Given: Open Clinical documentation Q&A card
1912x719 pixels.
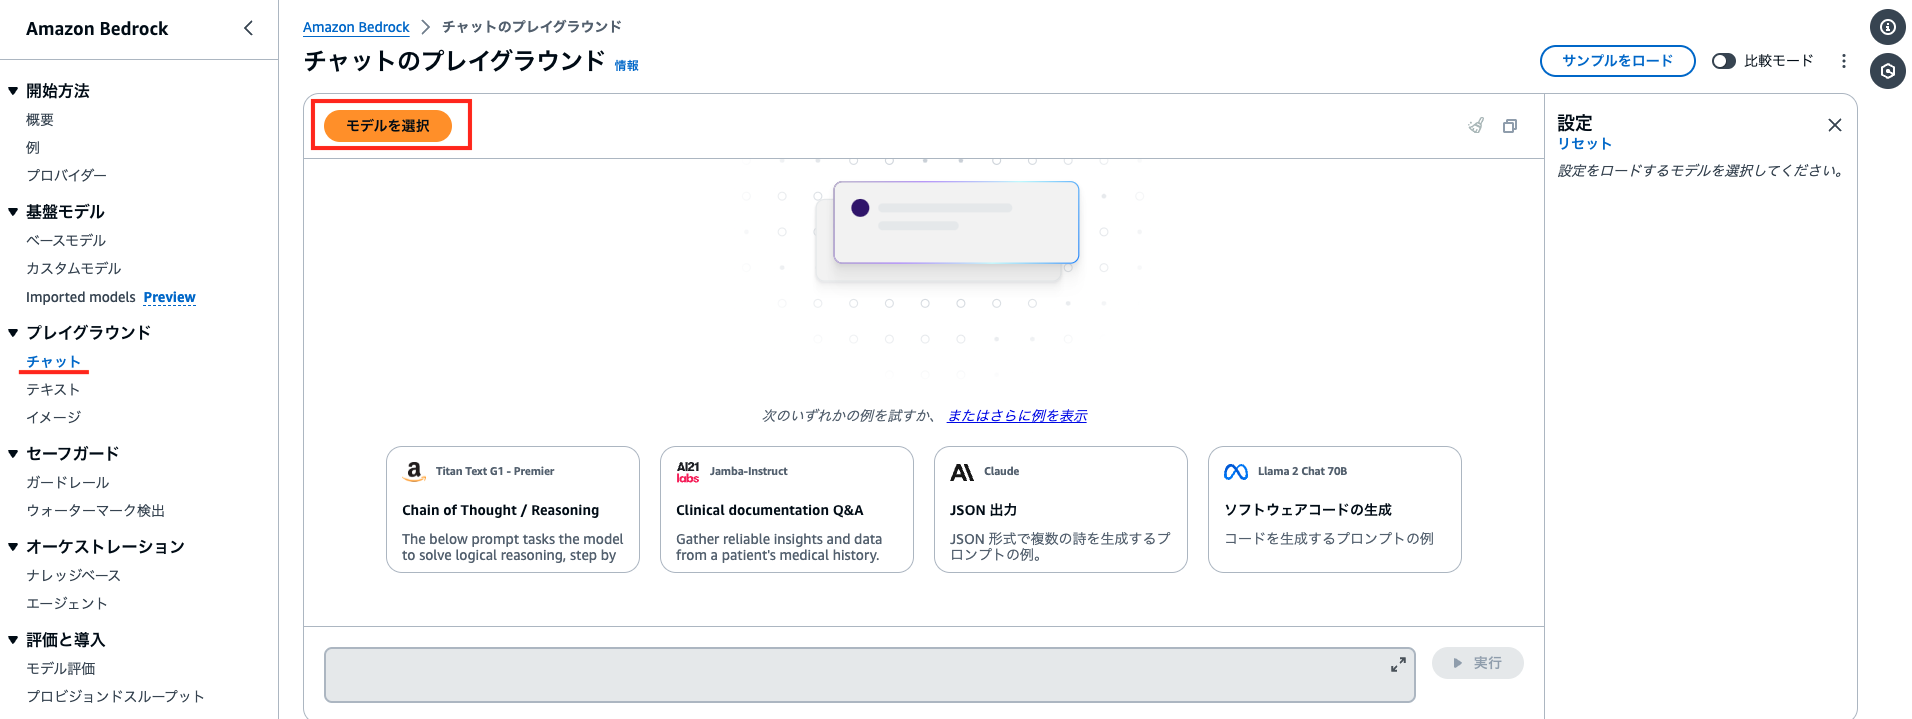Looking at the screenshot, I should (787, 509).
